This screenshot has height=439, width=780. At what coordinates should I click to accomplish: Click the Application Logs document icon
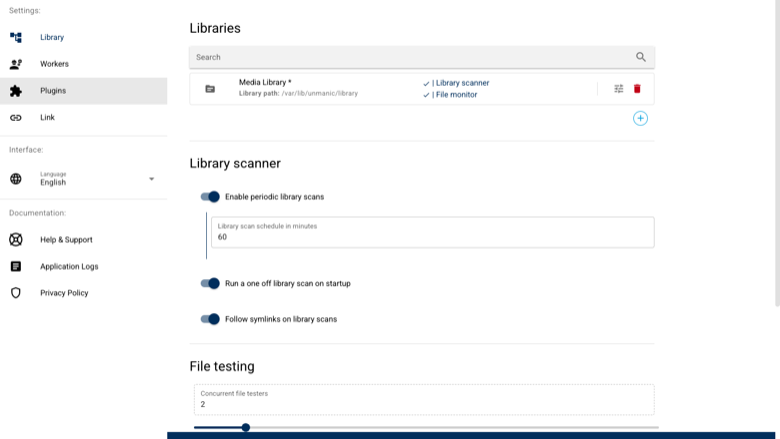pos(16,266)
